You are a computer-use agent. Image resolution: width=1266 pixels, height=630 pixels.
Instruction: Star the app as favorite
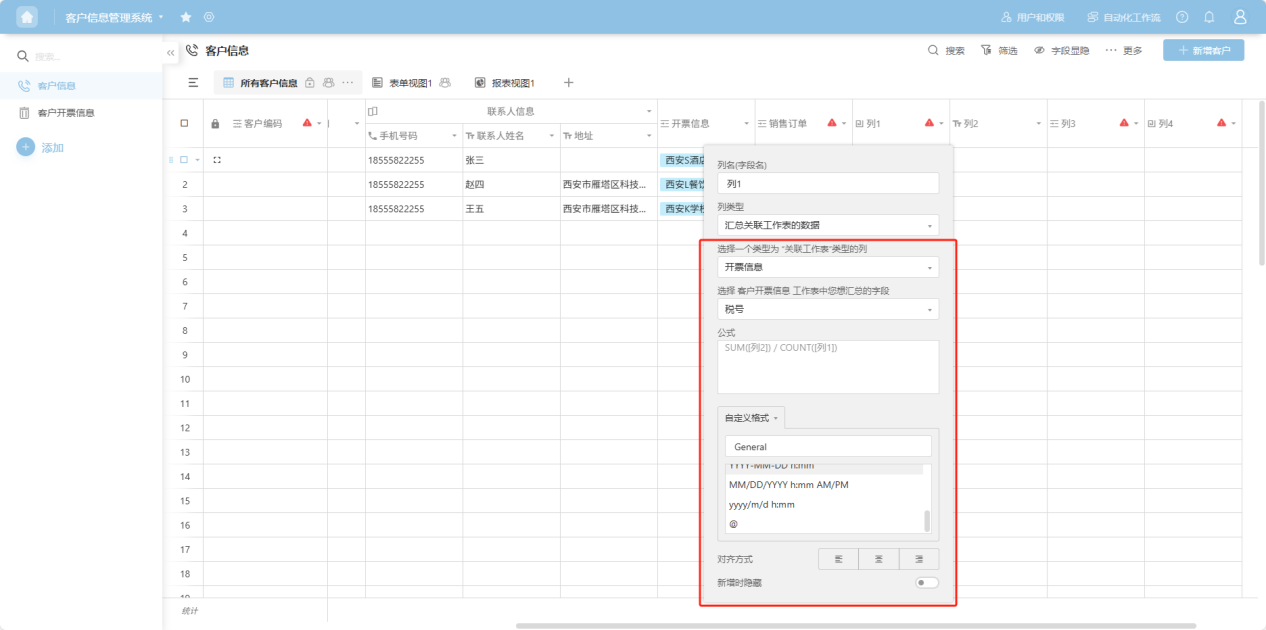186,17
